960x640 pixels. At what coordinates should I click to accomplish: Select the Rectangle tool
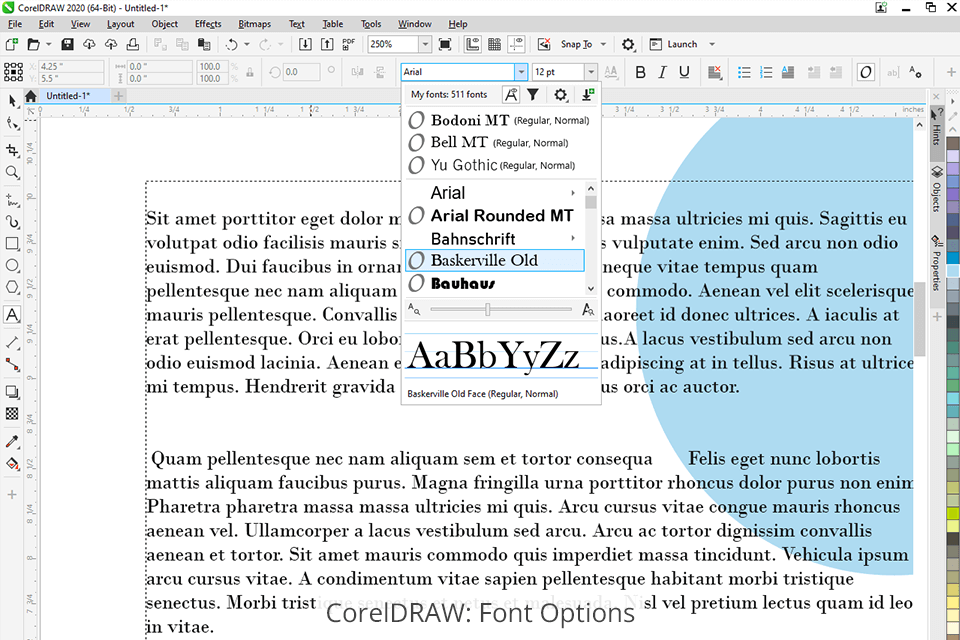[x=12, y=243]
